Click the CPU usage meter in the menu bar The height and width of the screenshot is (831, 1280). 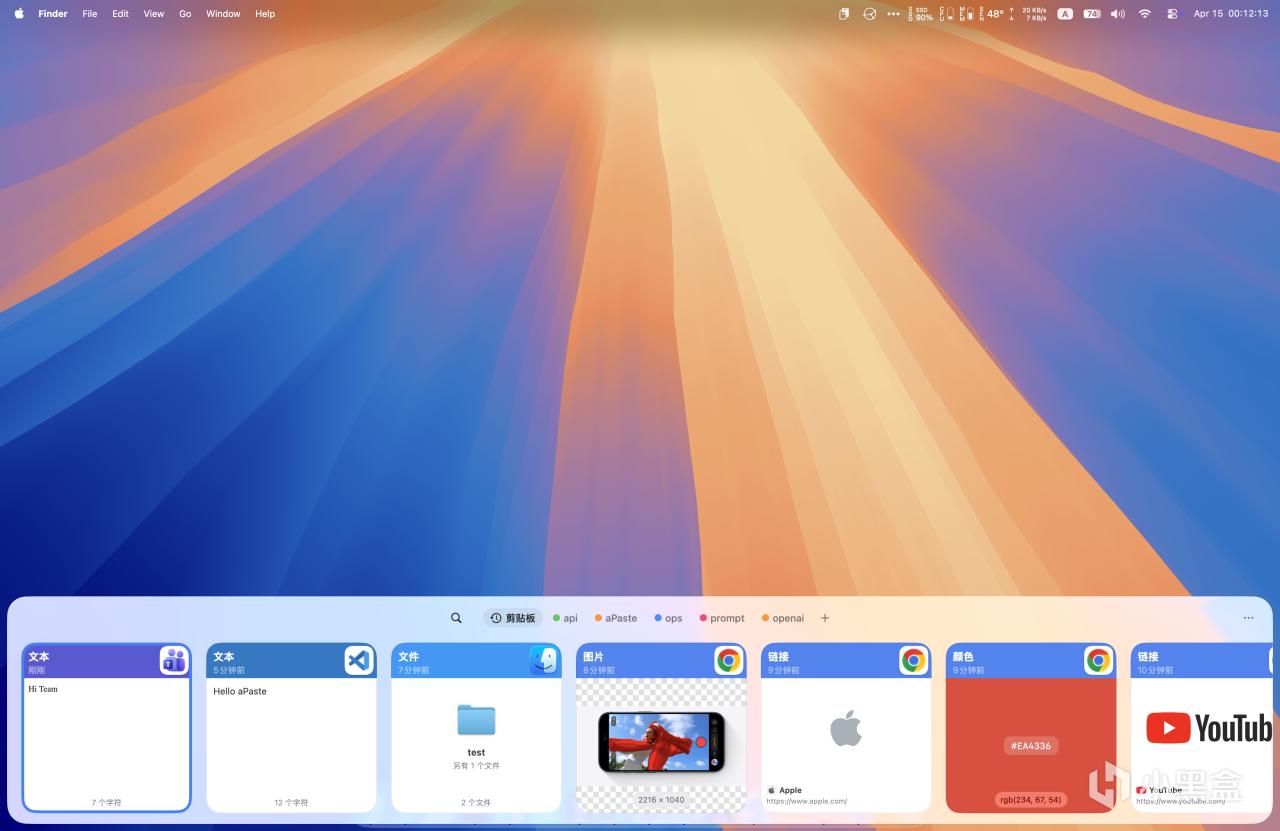946,14
